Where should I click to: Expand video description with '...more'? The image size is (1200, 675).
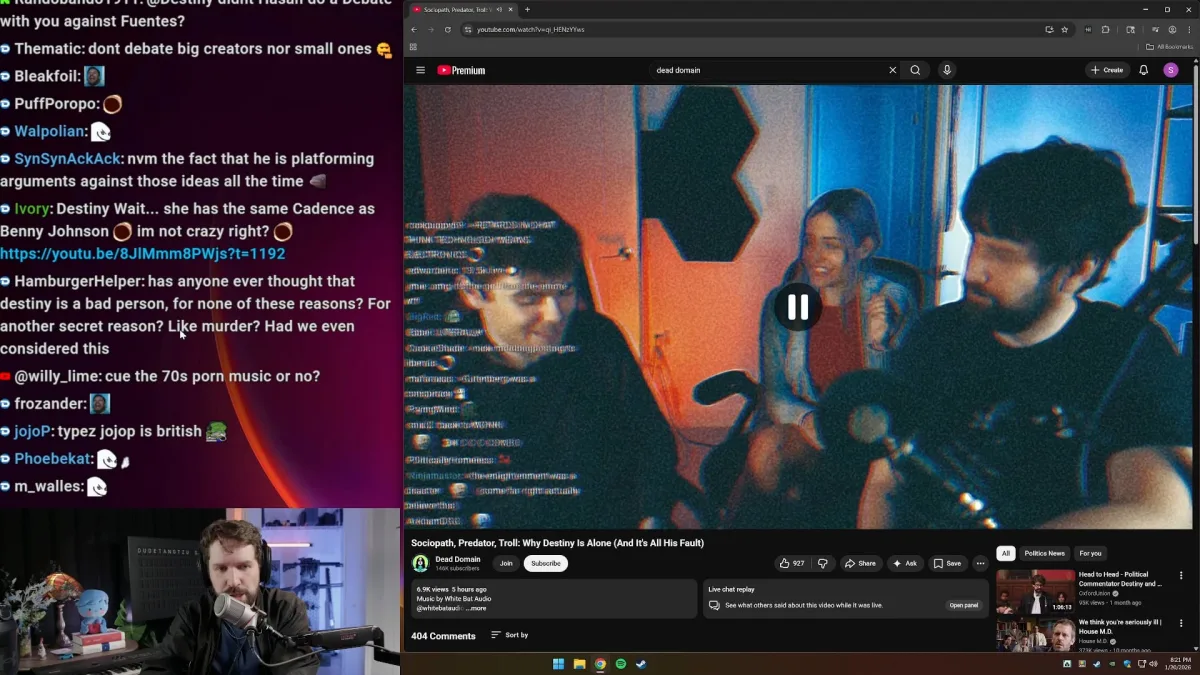coord(476,608)
